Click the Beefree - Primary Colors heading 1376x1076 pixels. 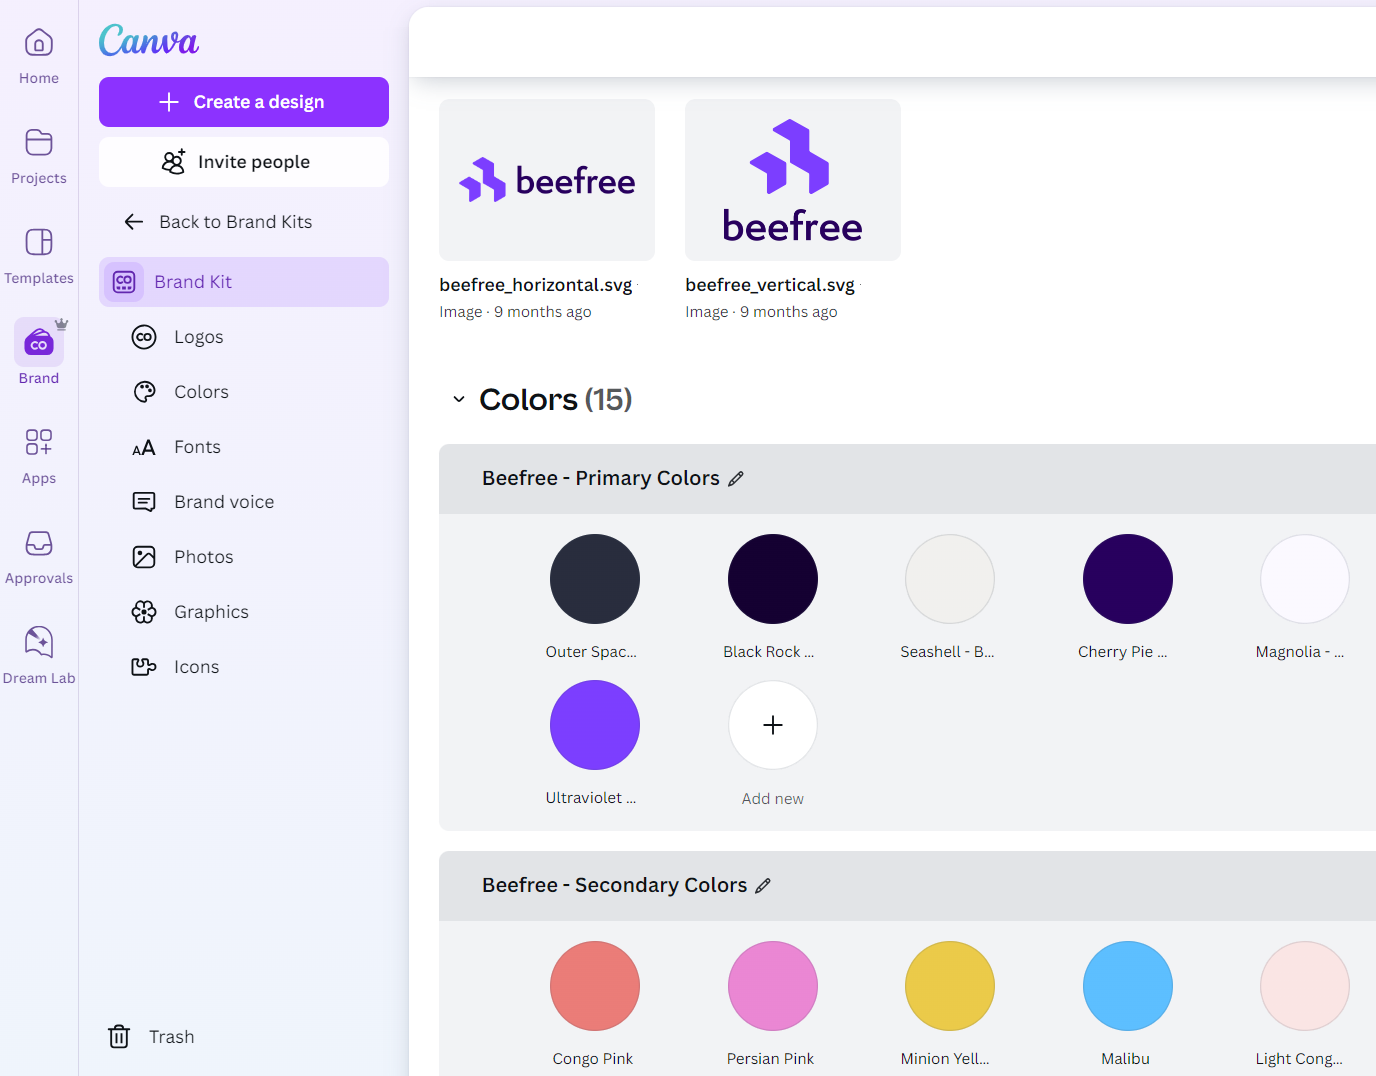(601, 478)
